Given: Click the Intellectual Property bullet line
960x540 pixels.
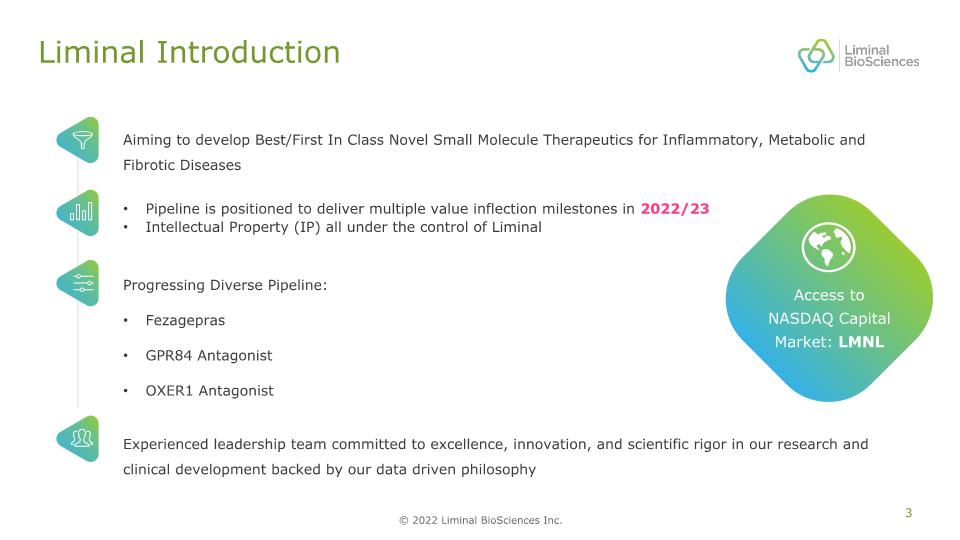Looking at the screenshot, I should [x=343, y=227].
